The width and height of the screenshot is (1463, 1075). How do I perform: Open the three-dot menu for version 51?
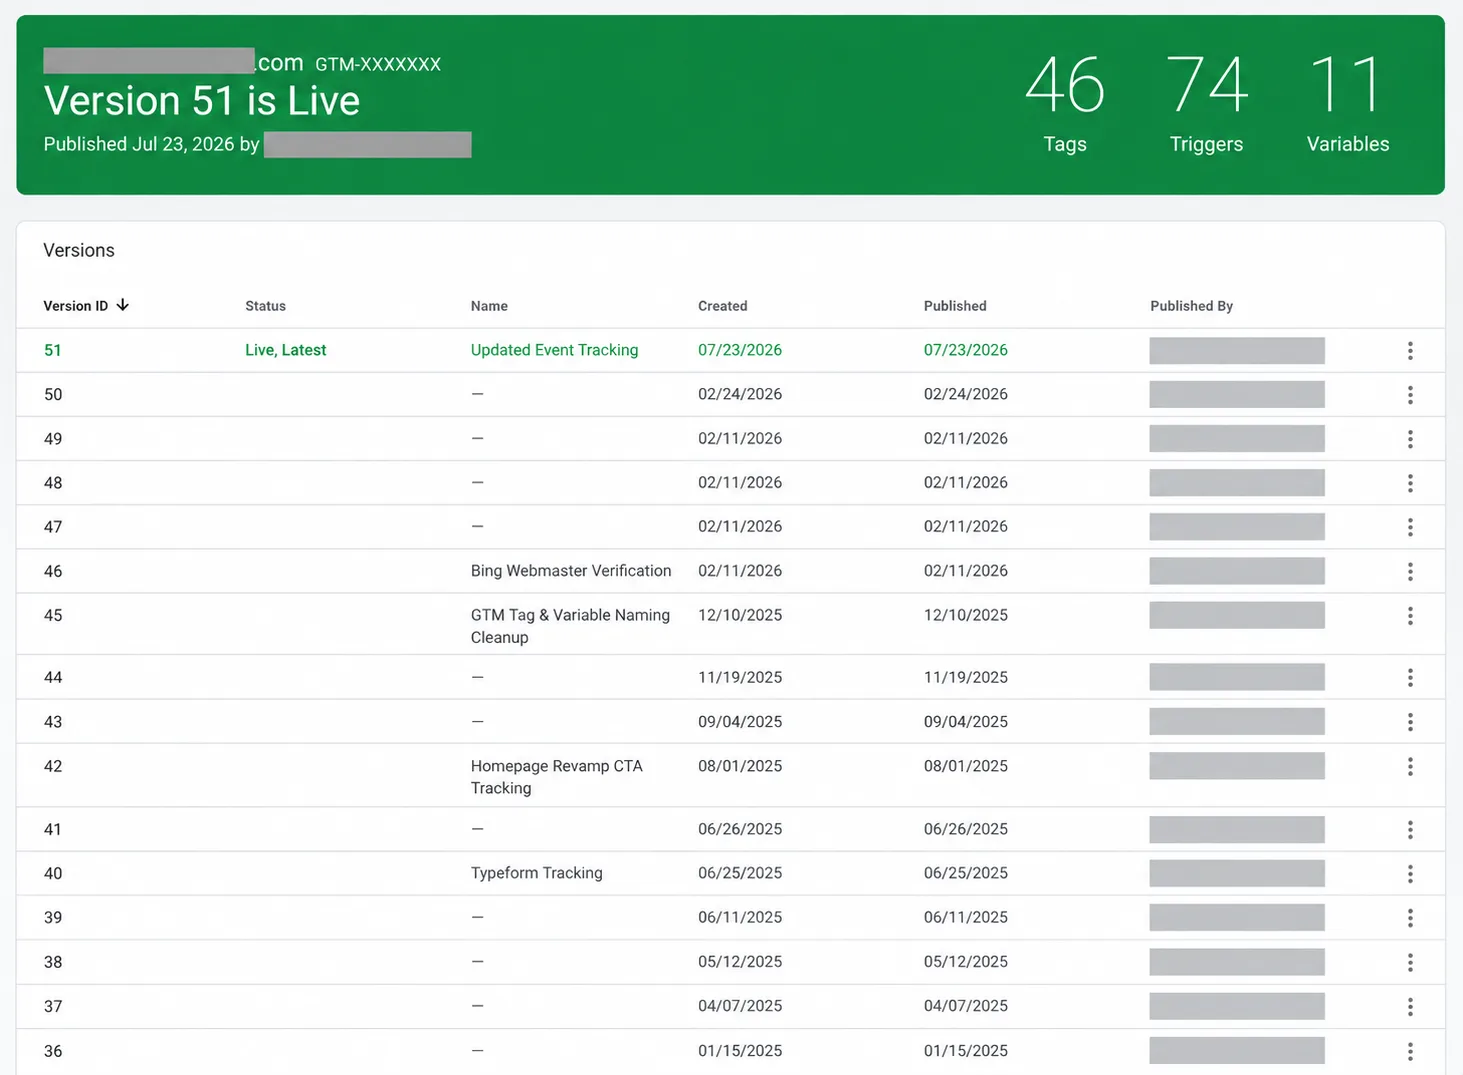(x=1410, y=351)
